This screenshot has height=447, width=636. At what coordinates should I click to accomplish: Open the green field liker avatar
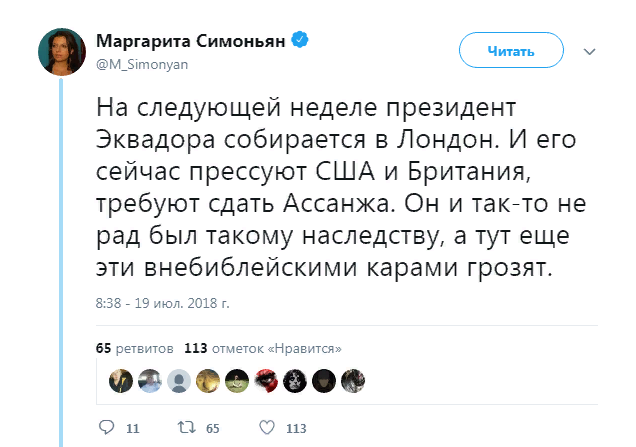coord(237,380)
